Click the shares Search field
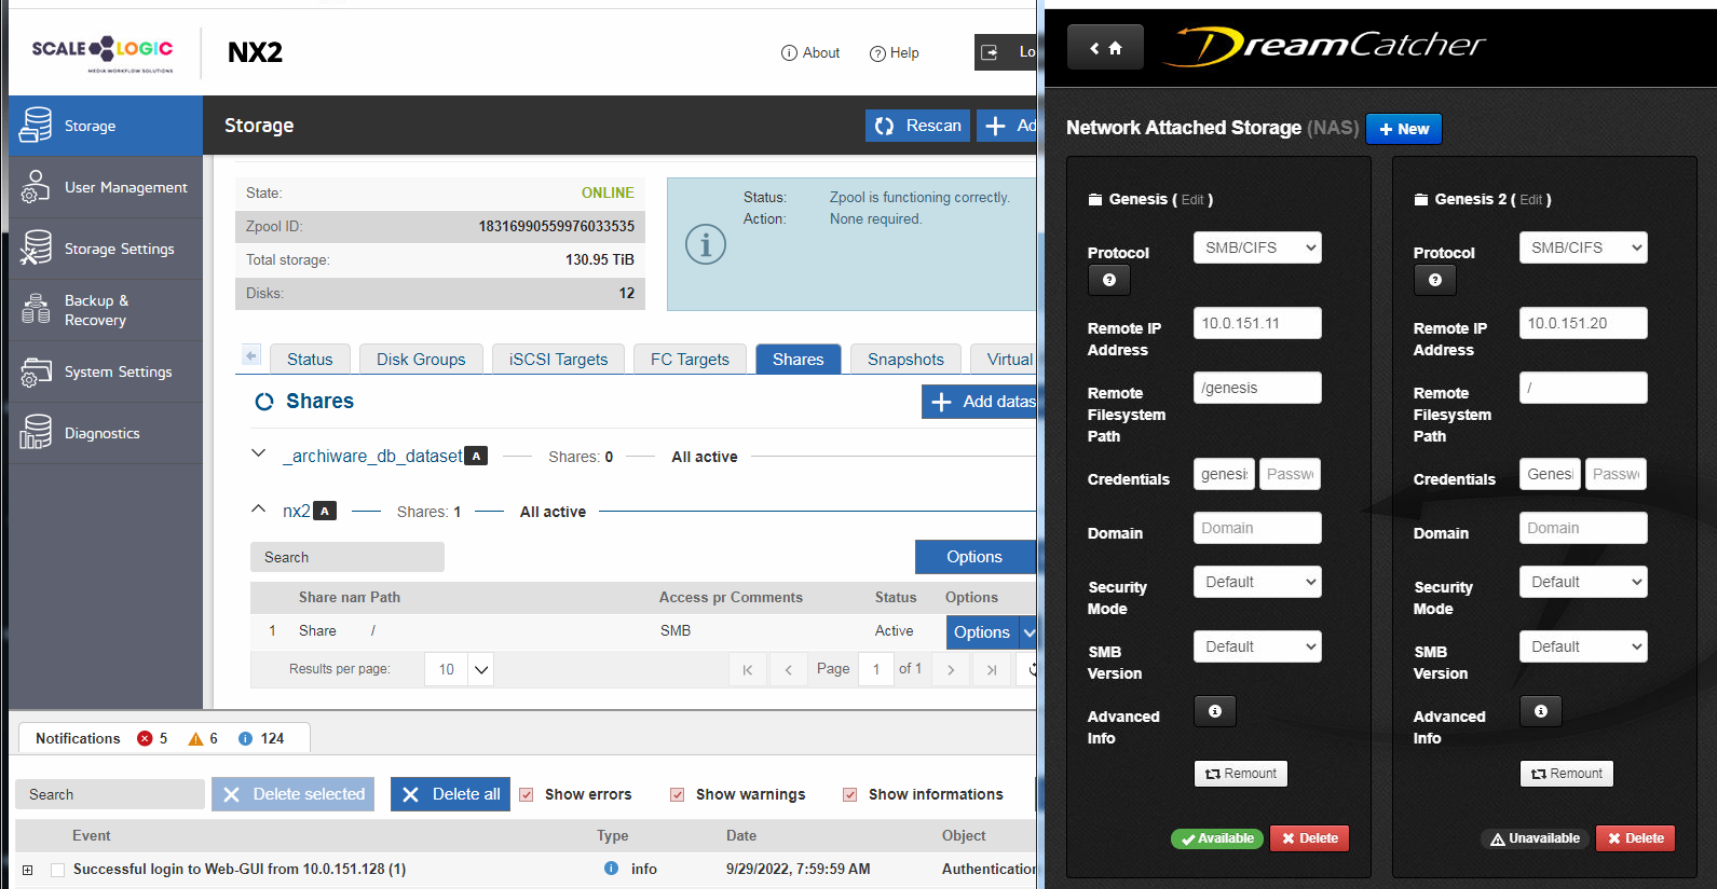Viewport: 1717px width, 889px height. (347, 557)
